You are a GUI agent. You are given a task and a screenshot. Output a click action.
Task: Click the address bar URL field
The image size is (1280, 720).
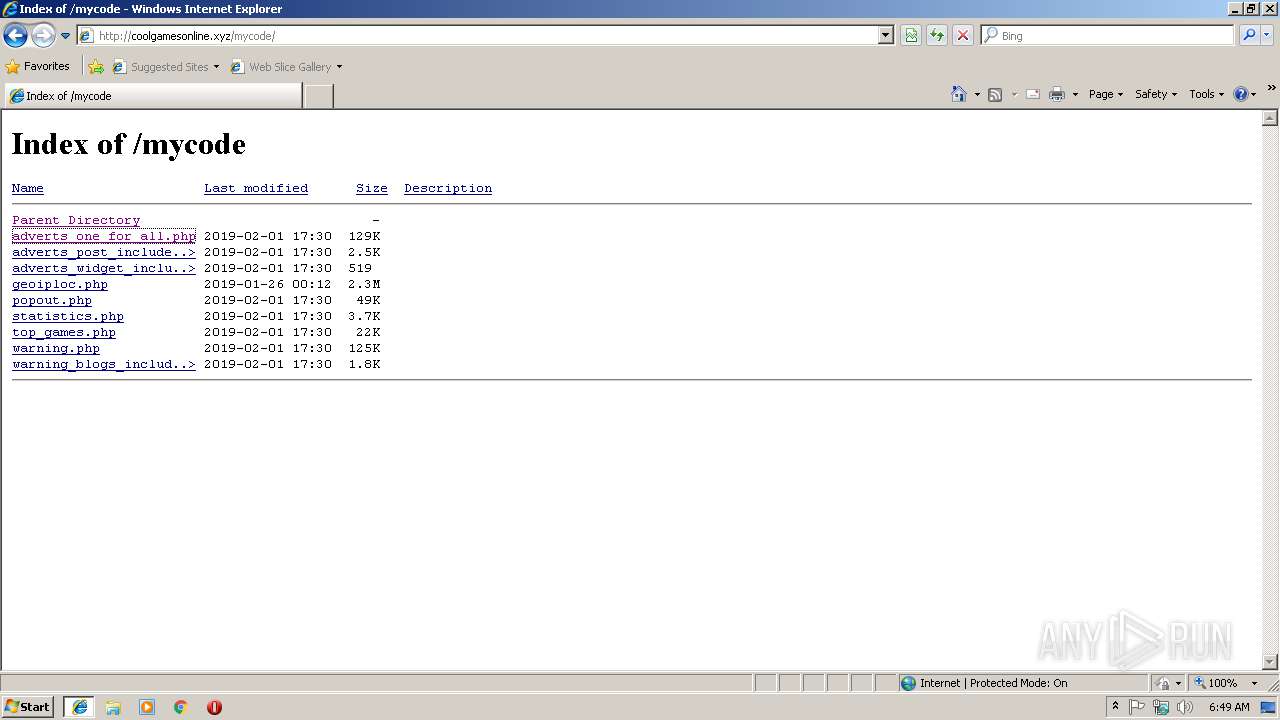(x=477, y=36)
